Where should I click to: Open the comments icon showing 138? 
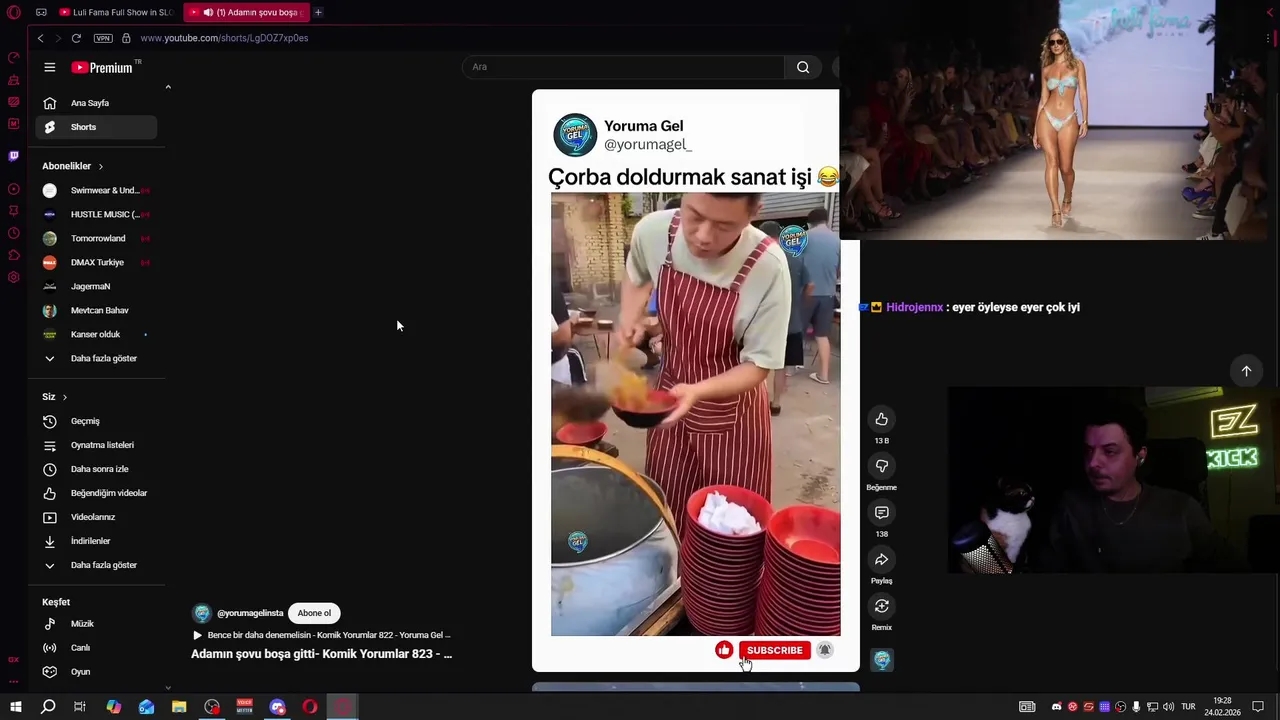point(881,513)
